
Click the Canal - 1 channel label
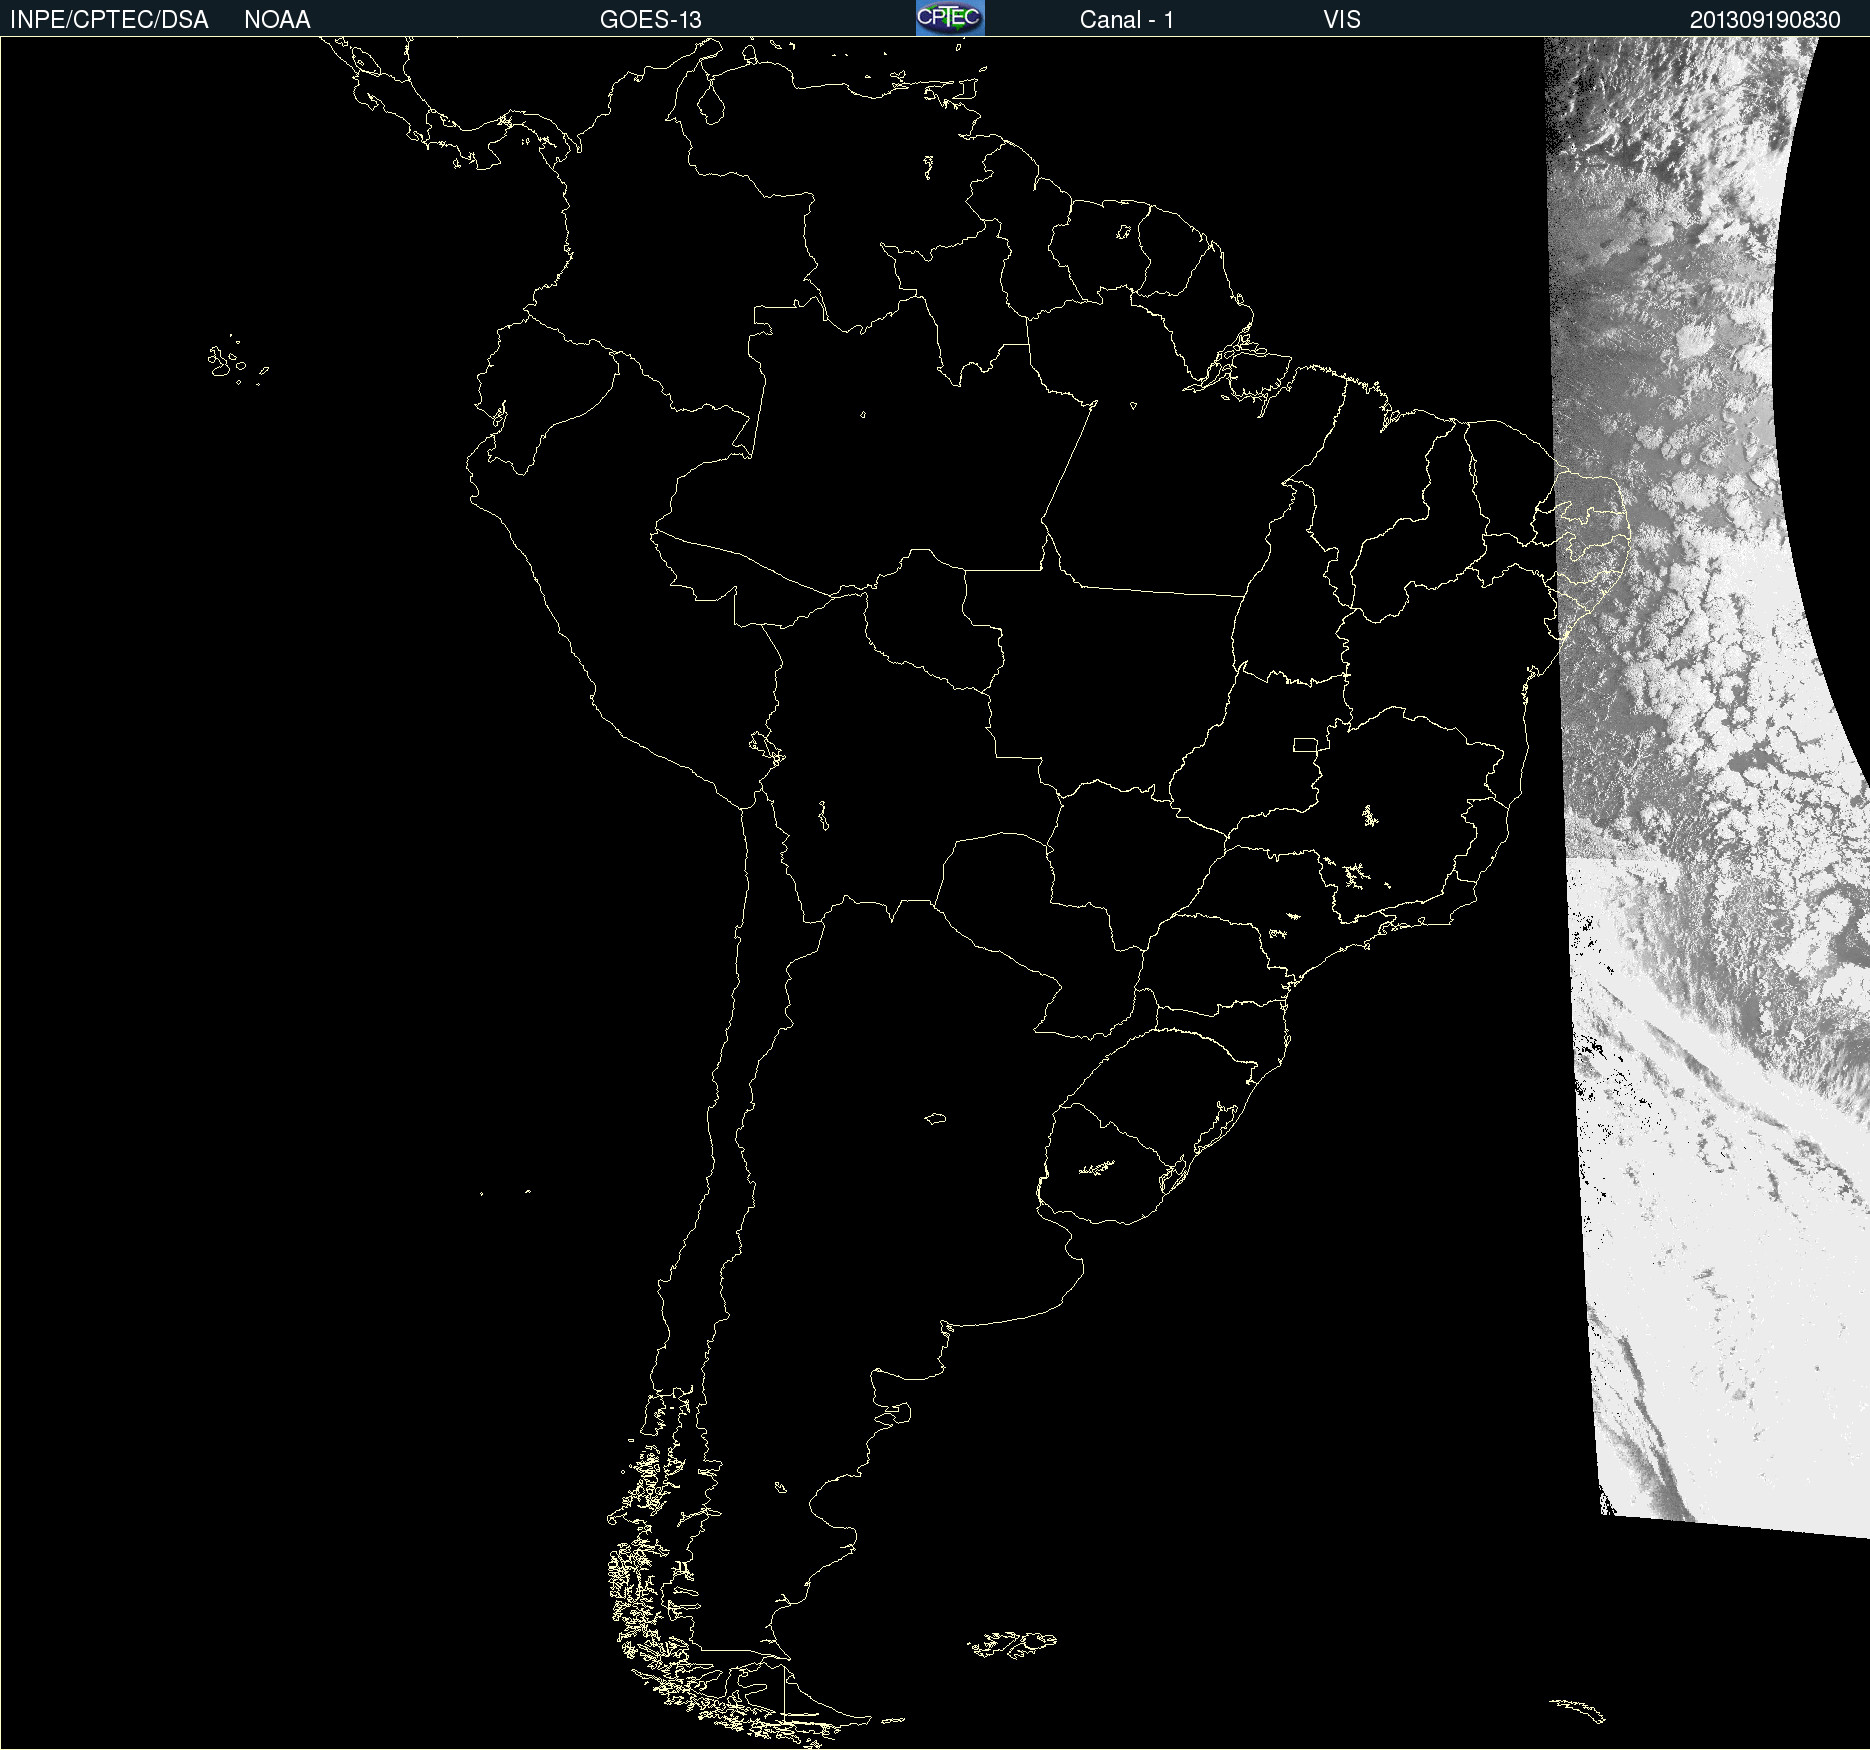(1126, 20)
